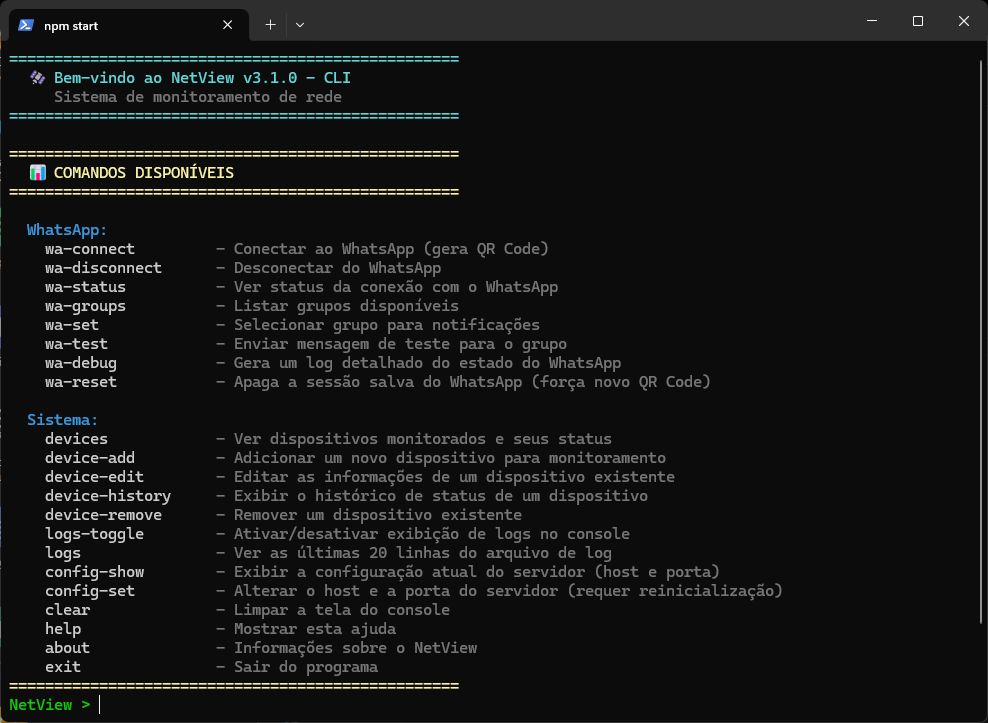Click the Sistema section heading
The image size is (988, 723).
click(63, 420)
